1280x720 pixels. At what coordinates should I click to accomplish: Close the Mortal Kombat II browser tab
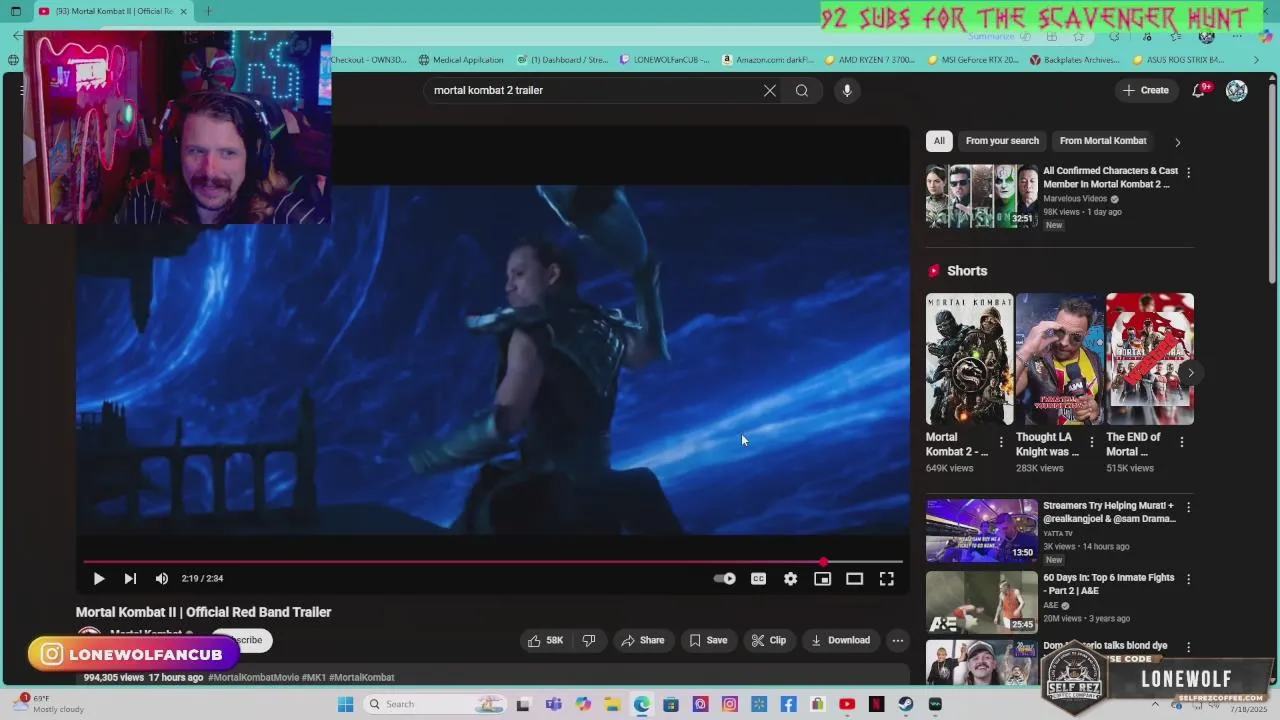[x=183, y=12]
